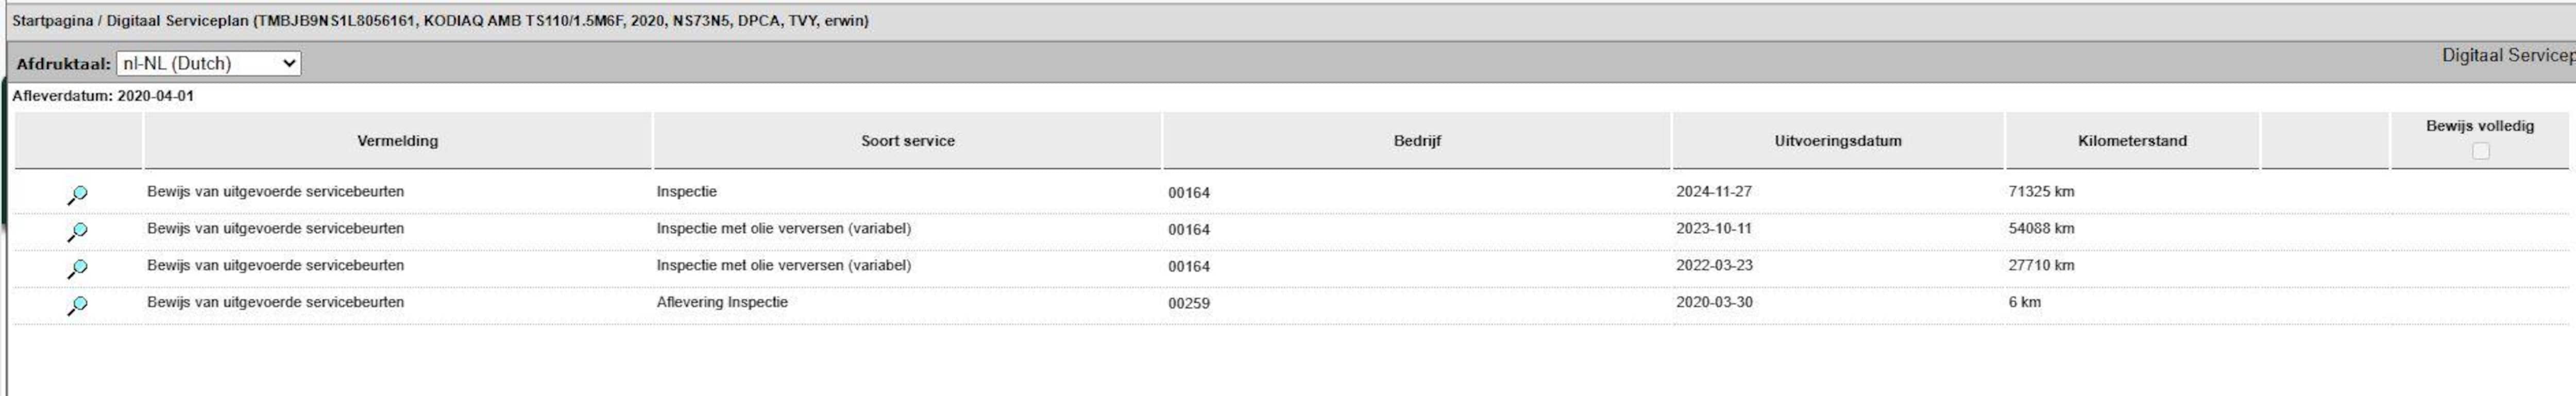Click the Soort service column header
This screenshot has width=2576, height=396.
tap(907, 141)
